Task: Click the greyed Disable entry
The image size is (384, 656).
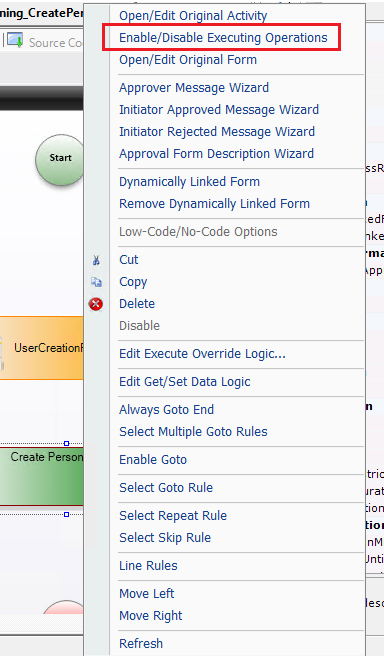Action: coord(139,326)
